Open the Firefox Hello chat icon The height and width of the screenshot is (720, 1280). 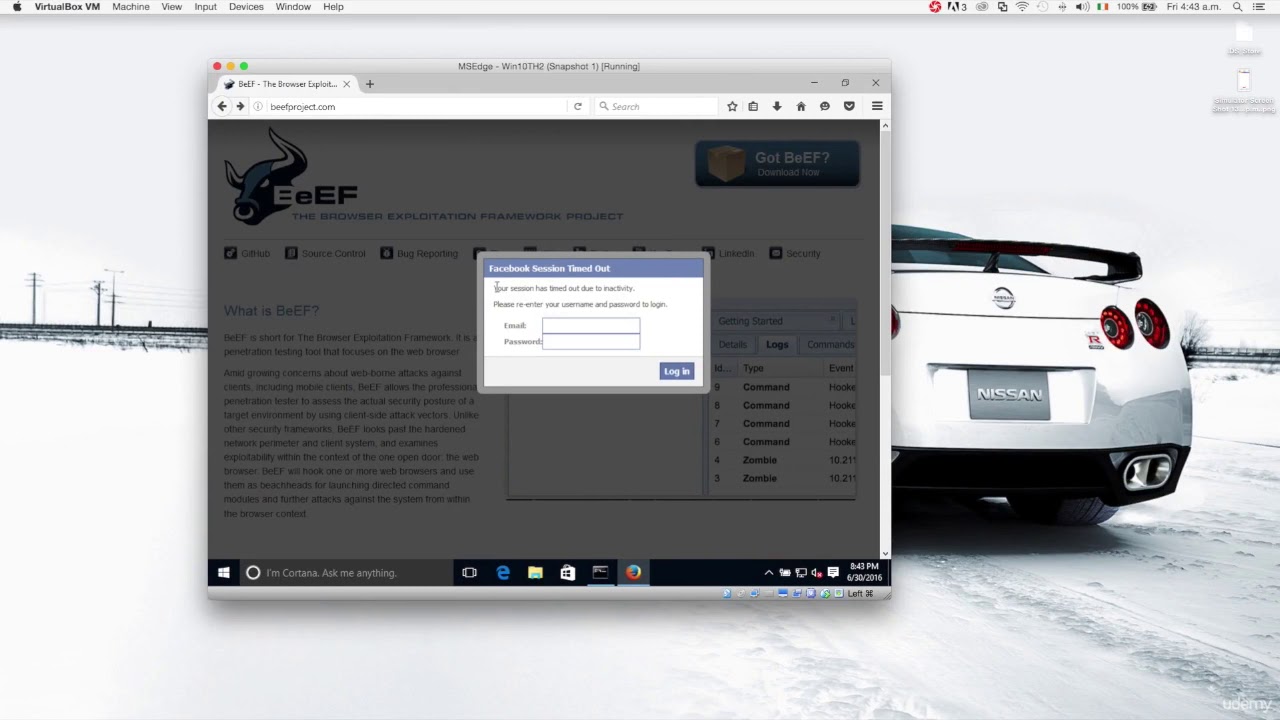(825, 106)
